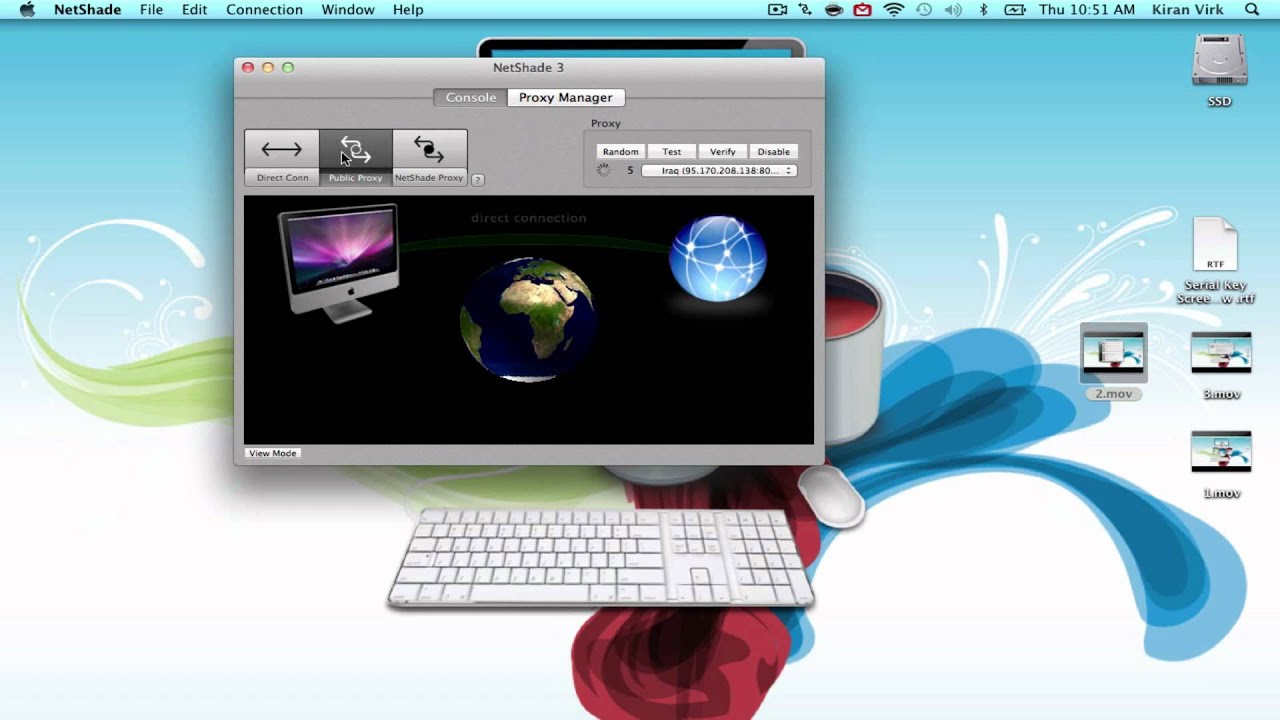Screen dimensions: 1280x720
Task: Open the File menu
Action: (151, 10)
